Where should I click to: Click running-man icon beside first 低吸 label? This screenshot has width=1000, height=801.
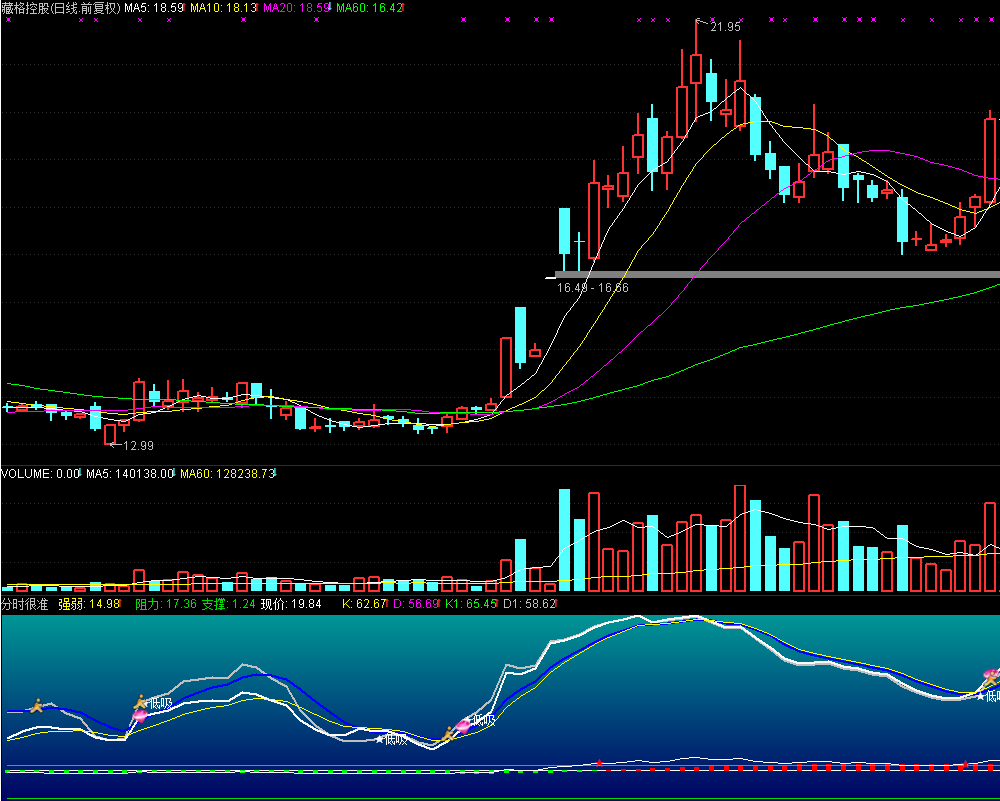(140, 702)
